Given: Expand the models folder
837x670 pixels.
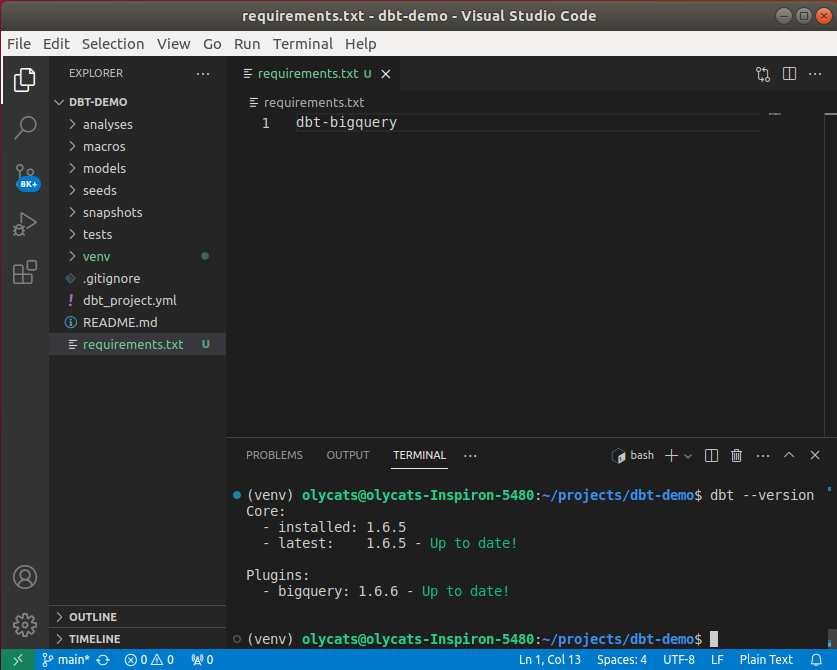Looking at the screenshot, I should point(137,168).
